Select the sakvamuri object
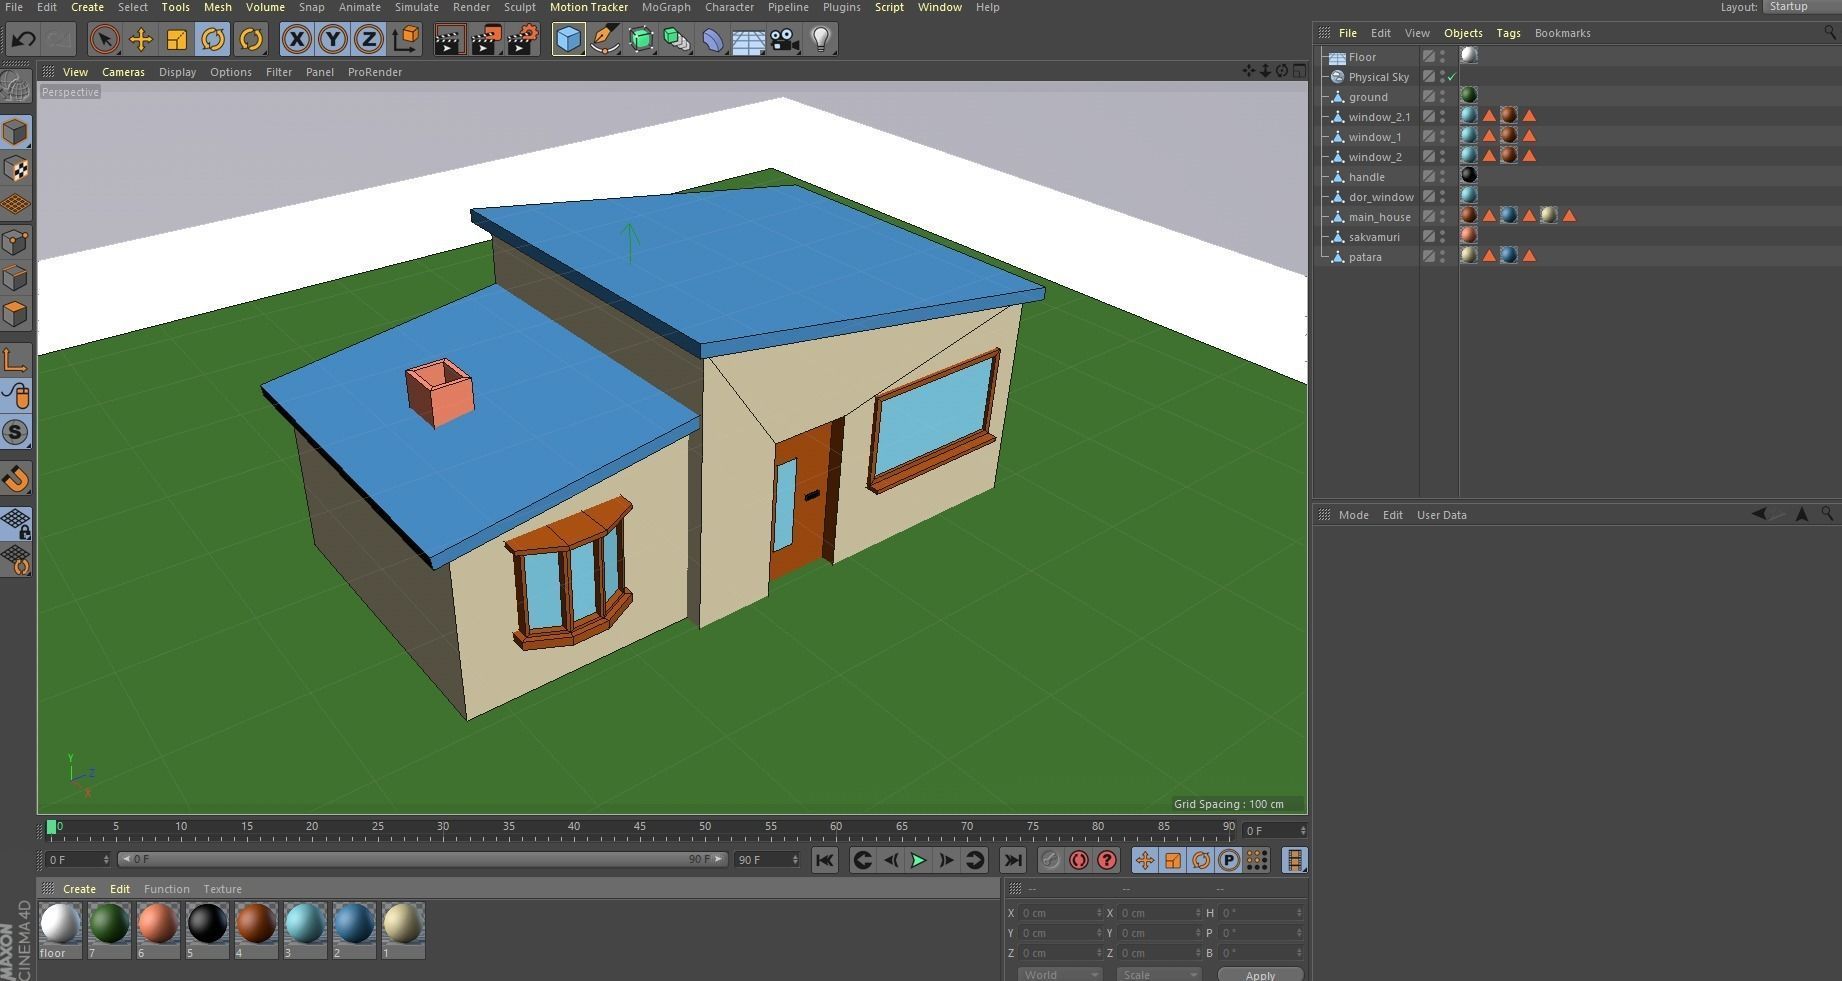 [x=1374, y=237]
